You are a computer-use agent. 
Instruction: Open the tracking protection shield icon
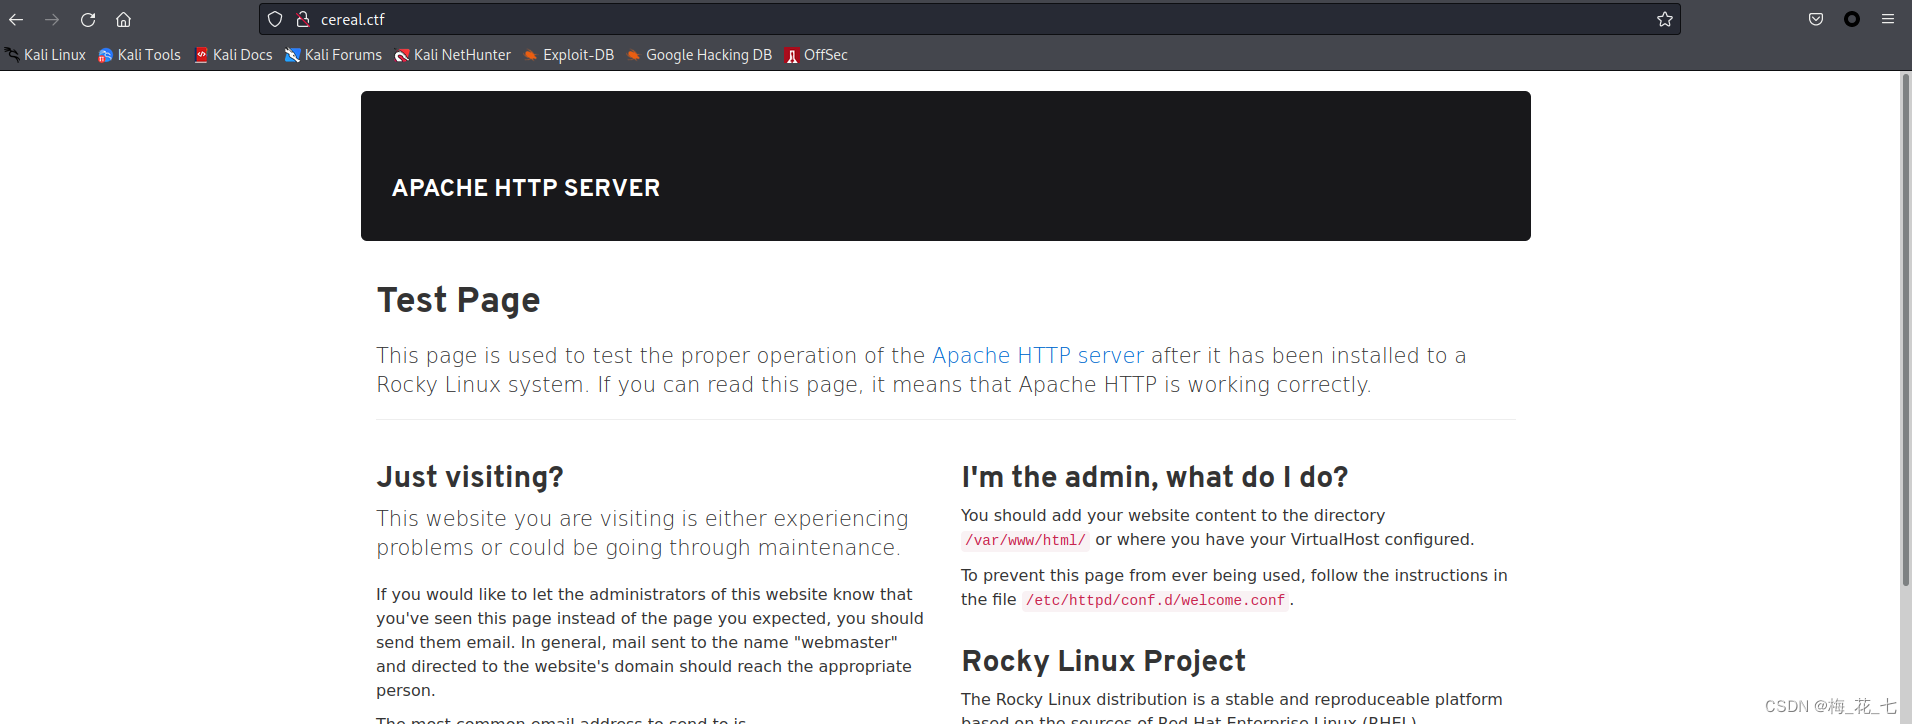[x=275, y=19]
